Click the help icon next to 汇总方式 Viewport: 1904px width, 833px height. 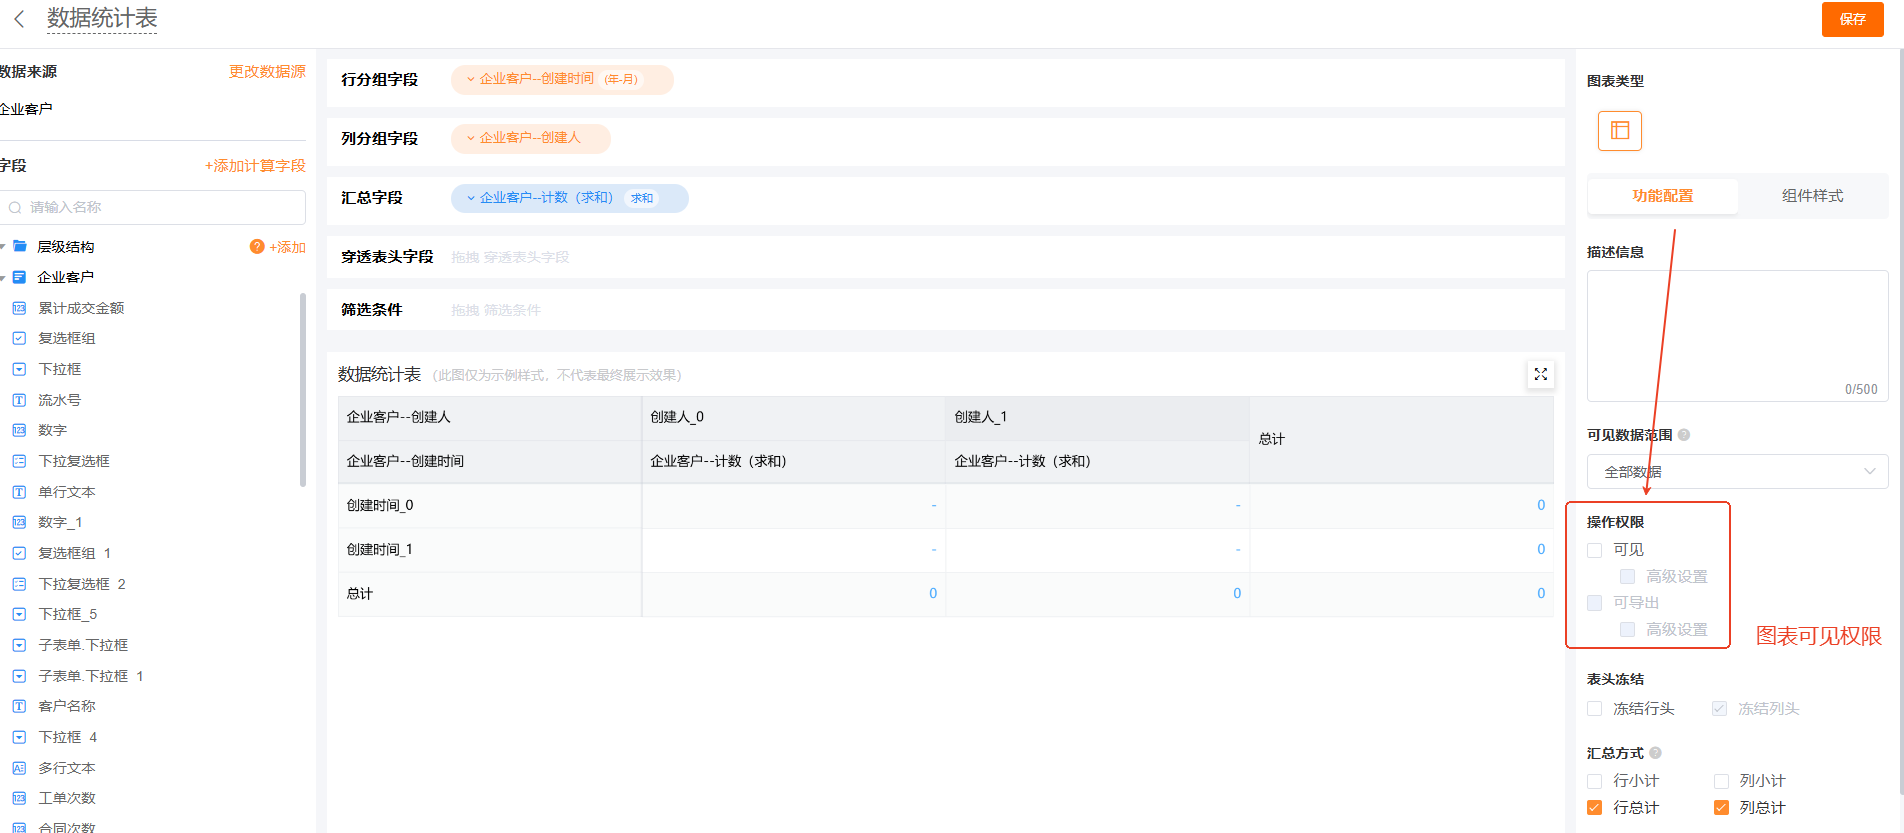[x=1656, y=753]
